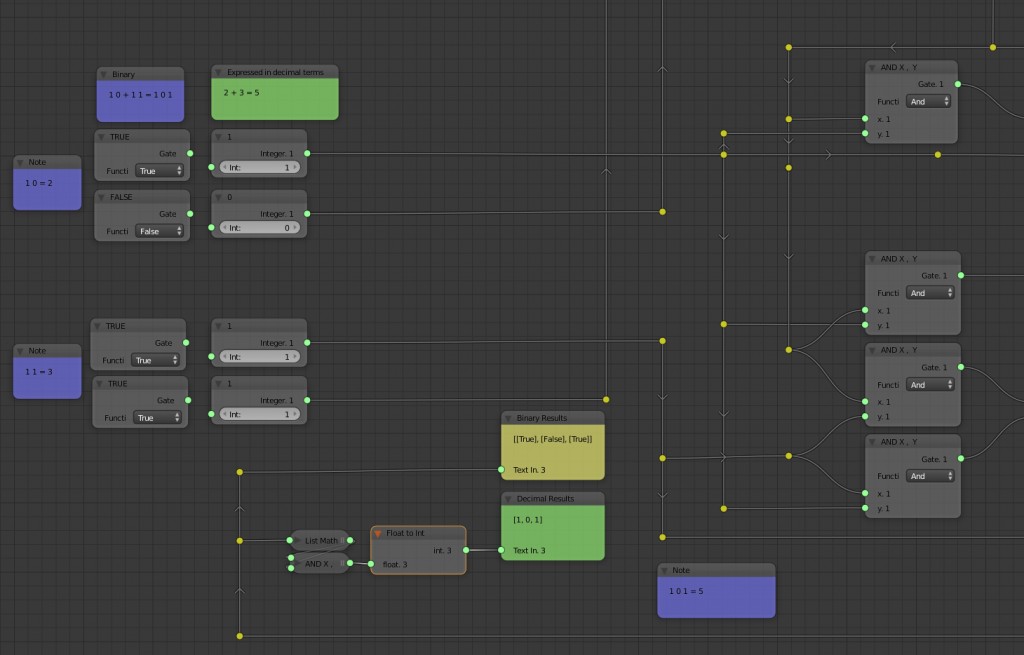Click the Text In input socket of Binary Results
This screenshot has height=655, width=1024.
pos(502,469)
